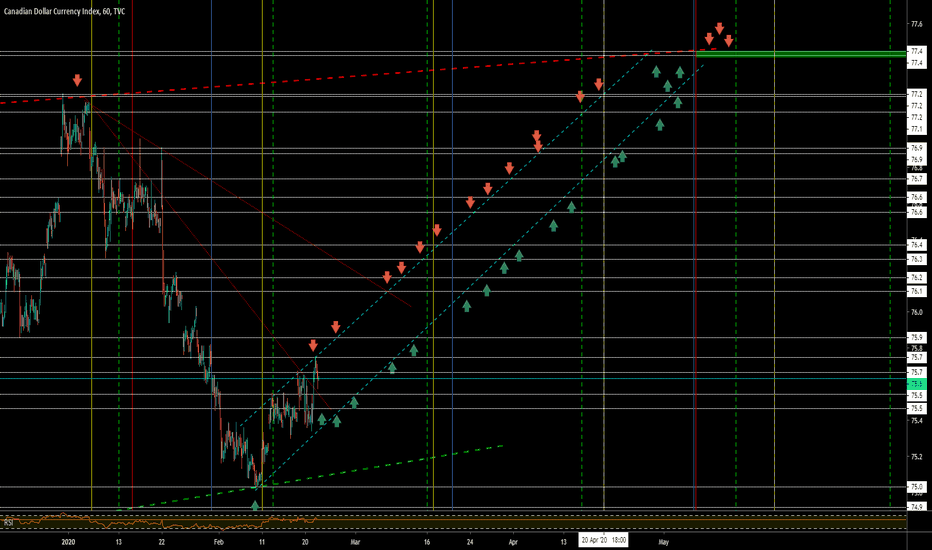
Task: Click the 2020 label on the time axis
Action: [68, 542]
